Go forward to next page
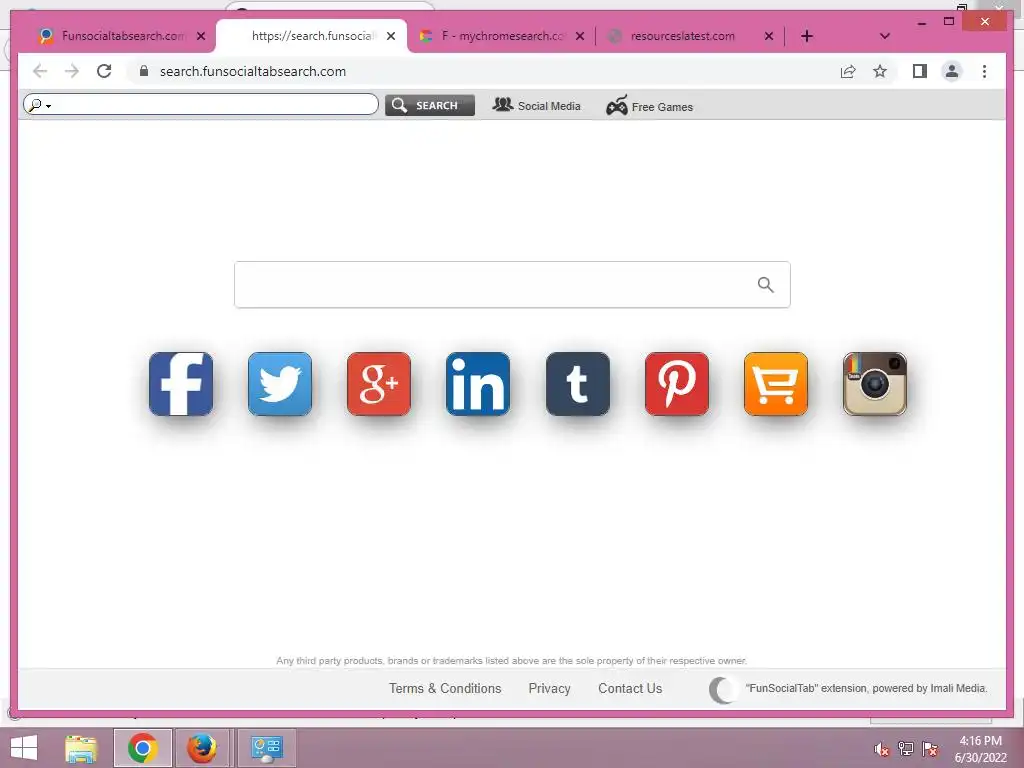Viewport: 1024px width, 768px height. coord(72,71)
